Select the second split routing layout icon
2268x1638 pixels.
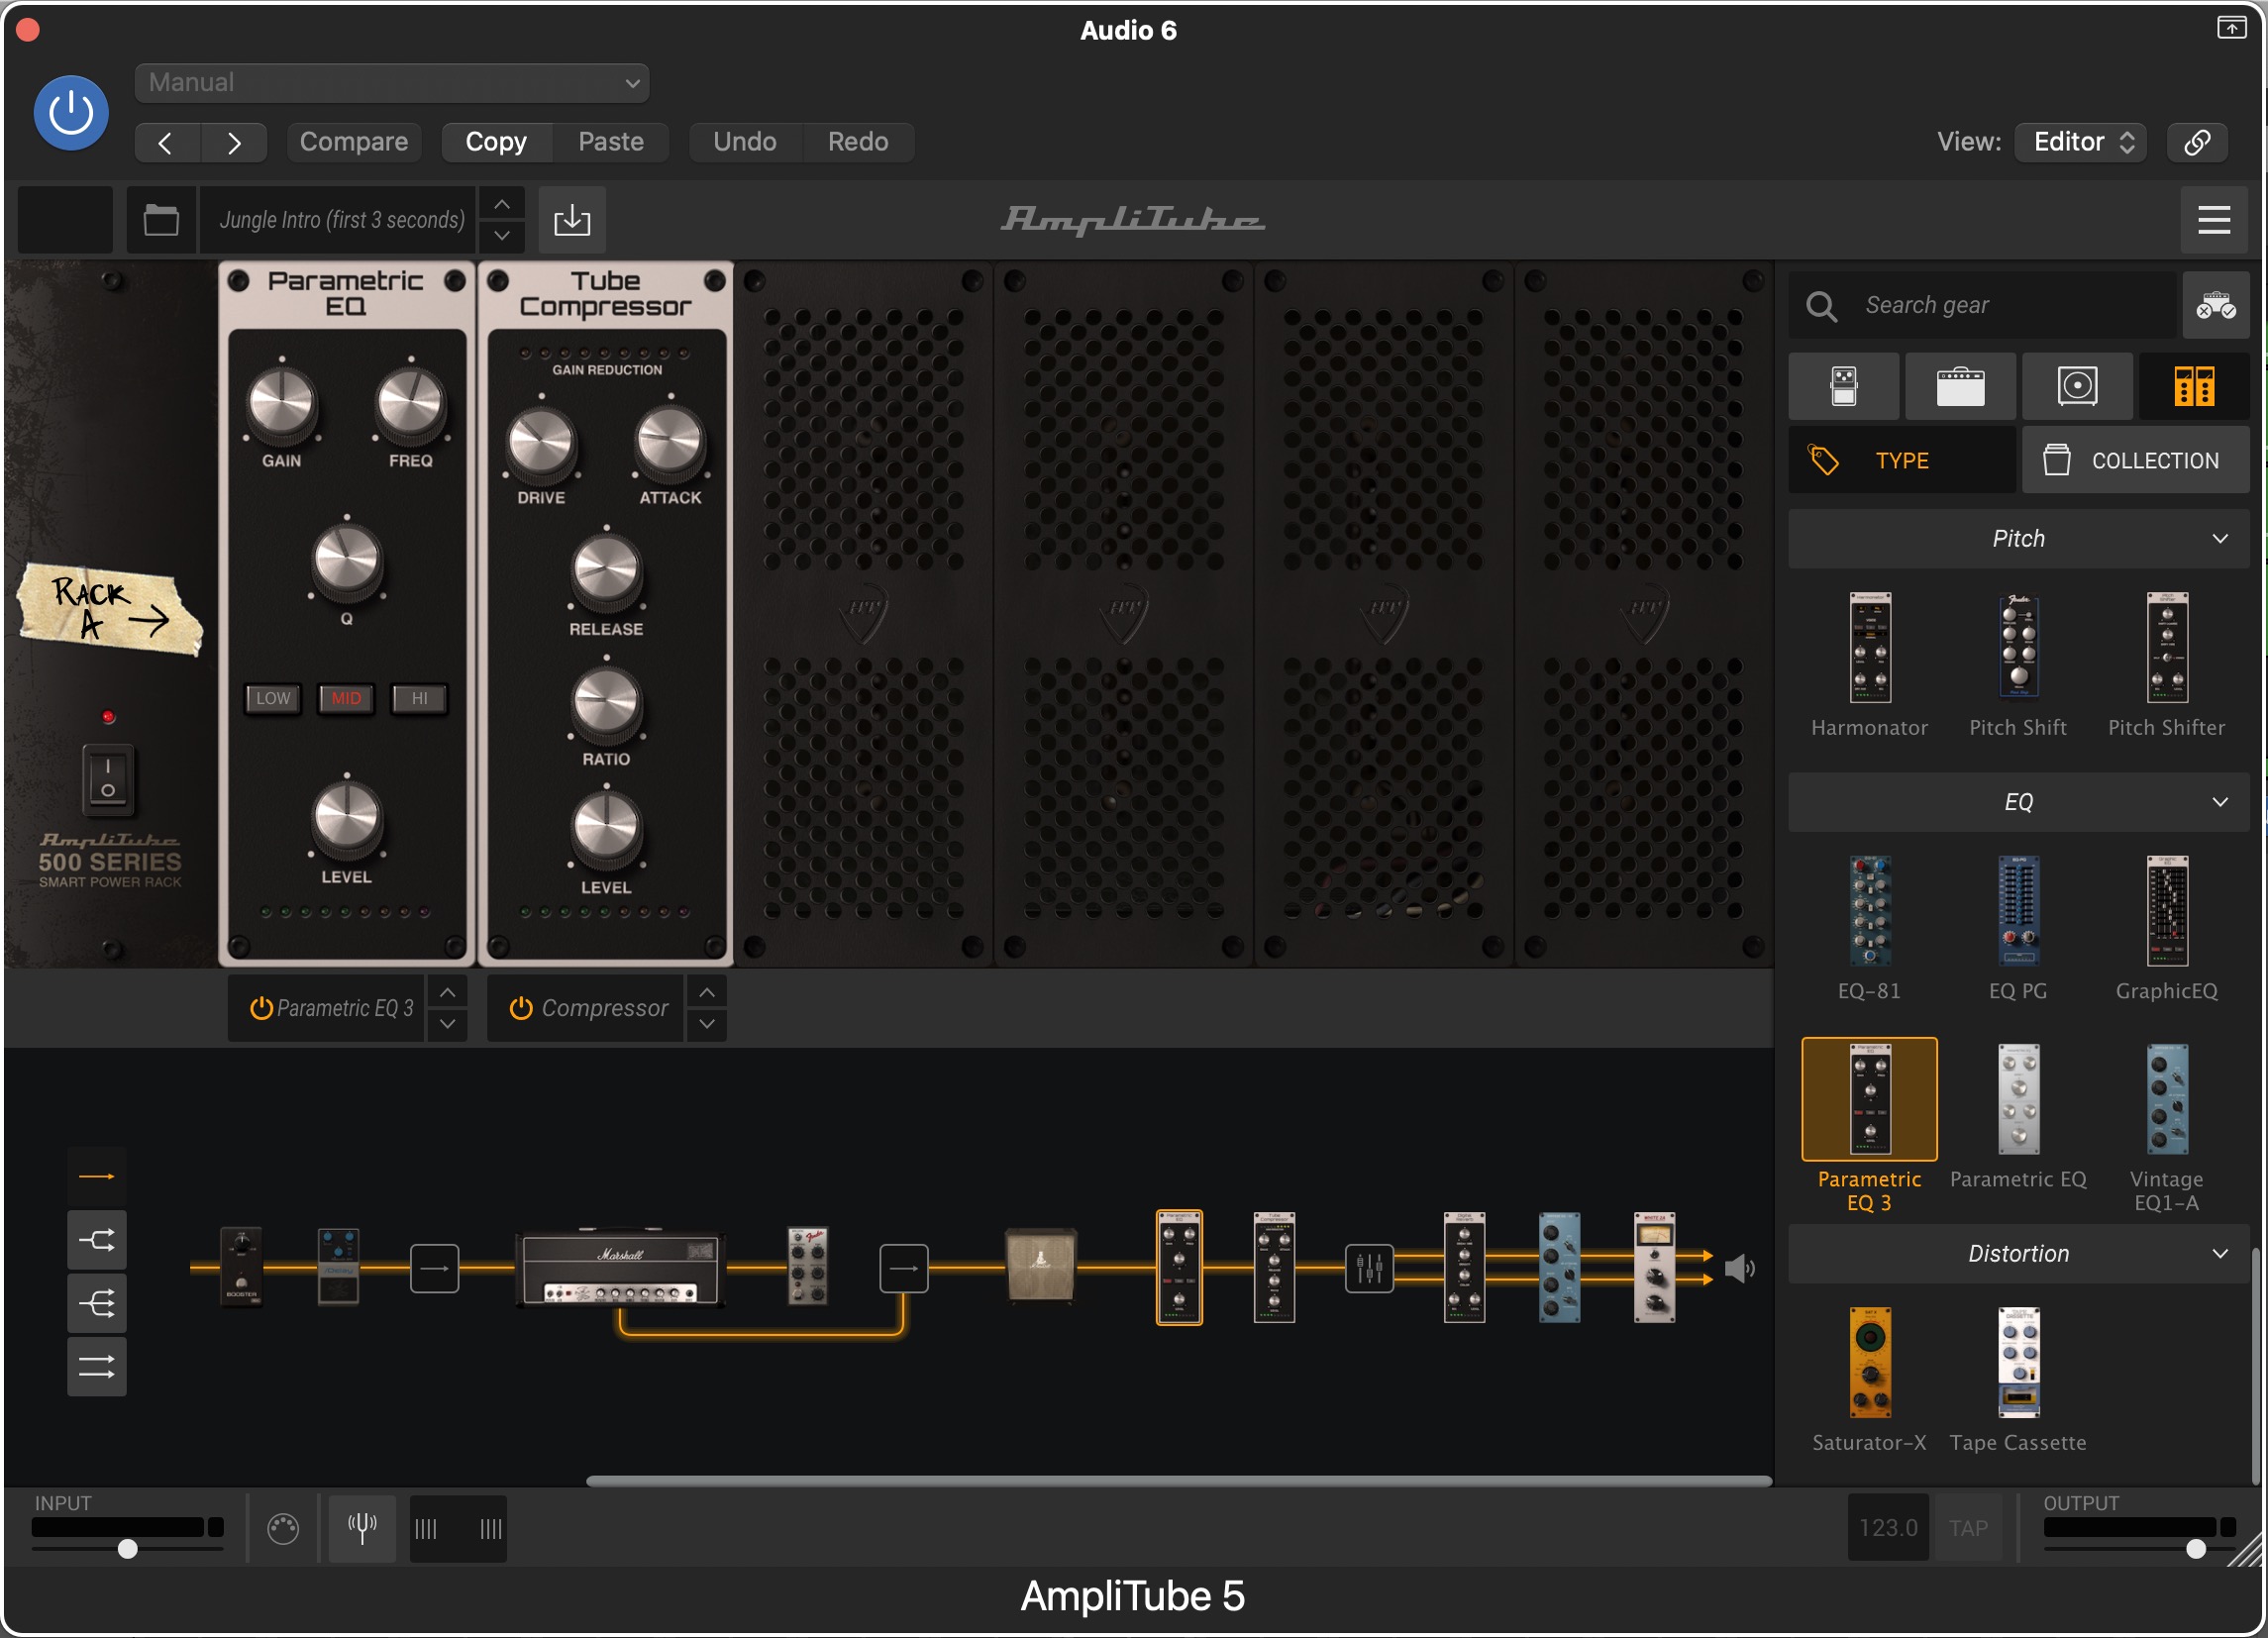pyautogui.click(x=97, y=1241)
